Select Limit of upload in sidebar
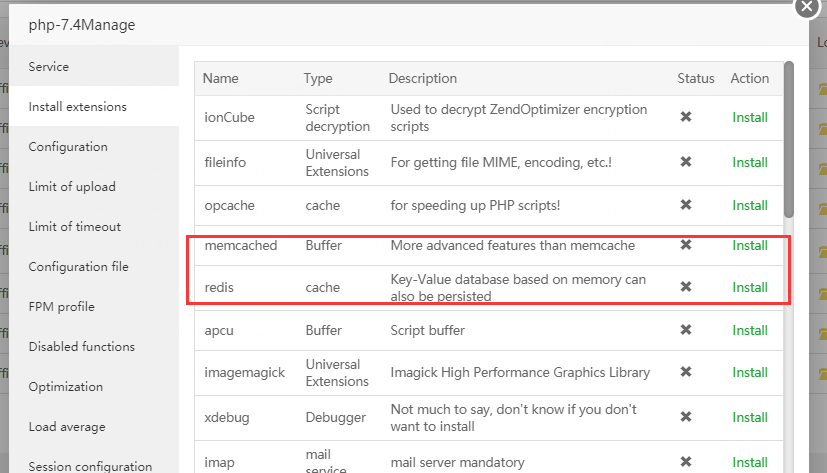 [72, 187]
